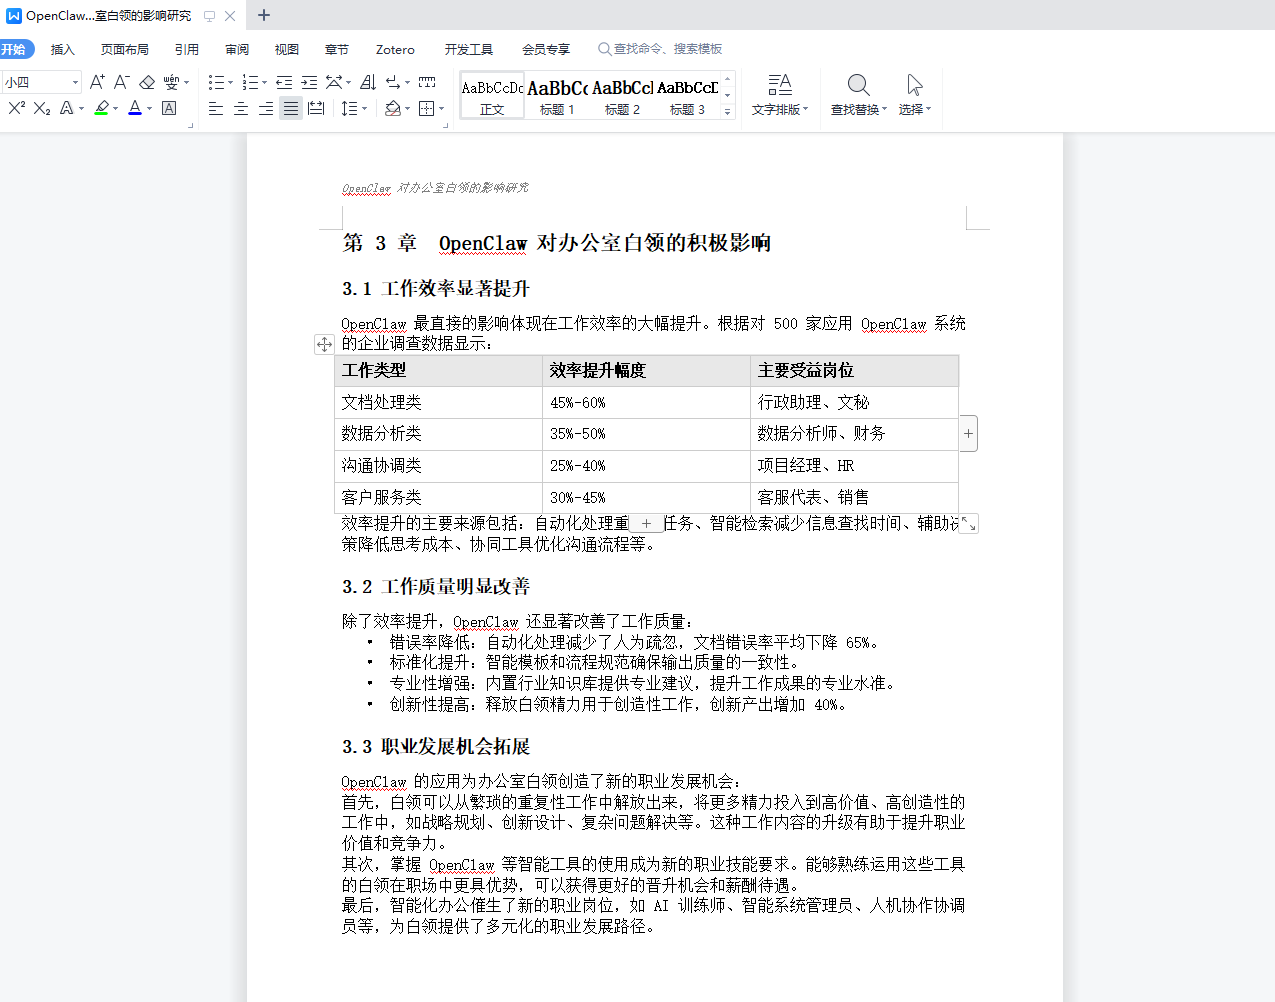Screen dimensions: 1275x1002
Task: Align paragraph to the right
Action: 266,108
